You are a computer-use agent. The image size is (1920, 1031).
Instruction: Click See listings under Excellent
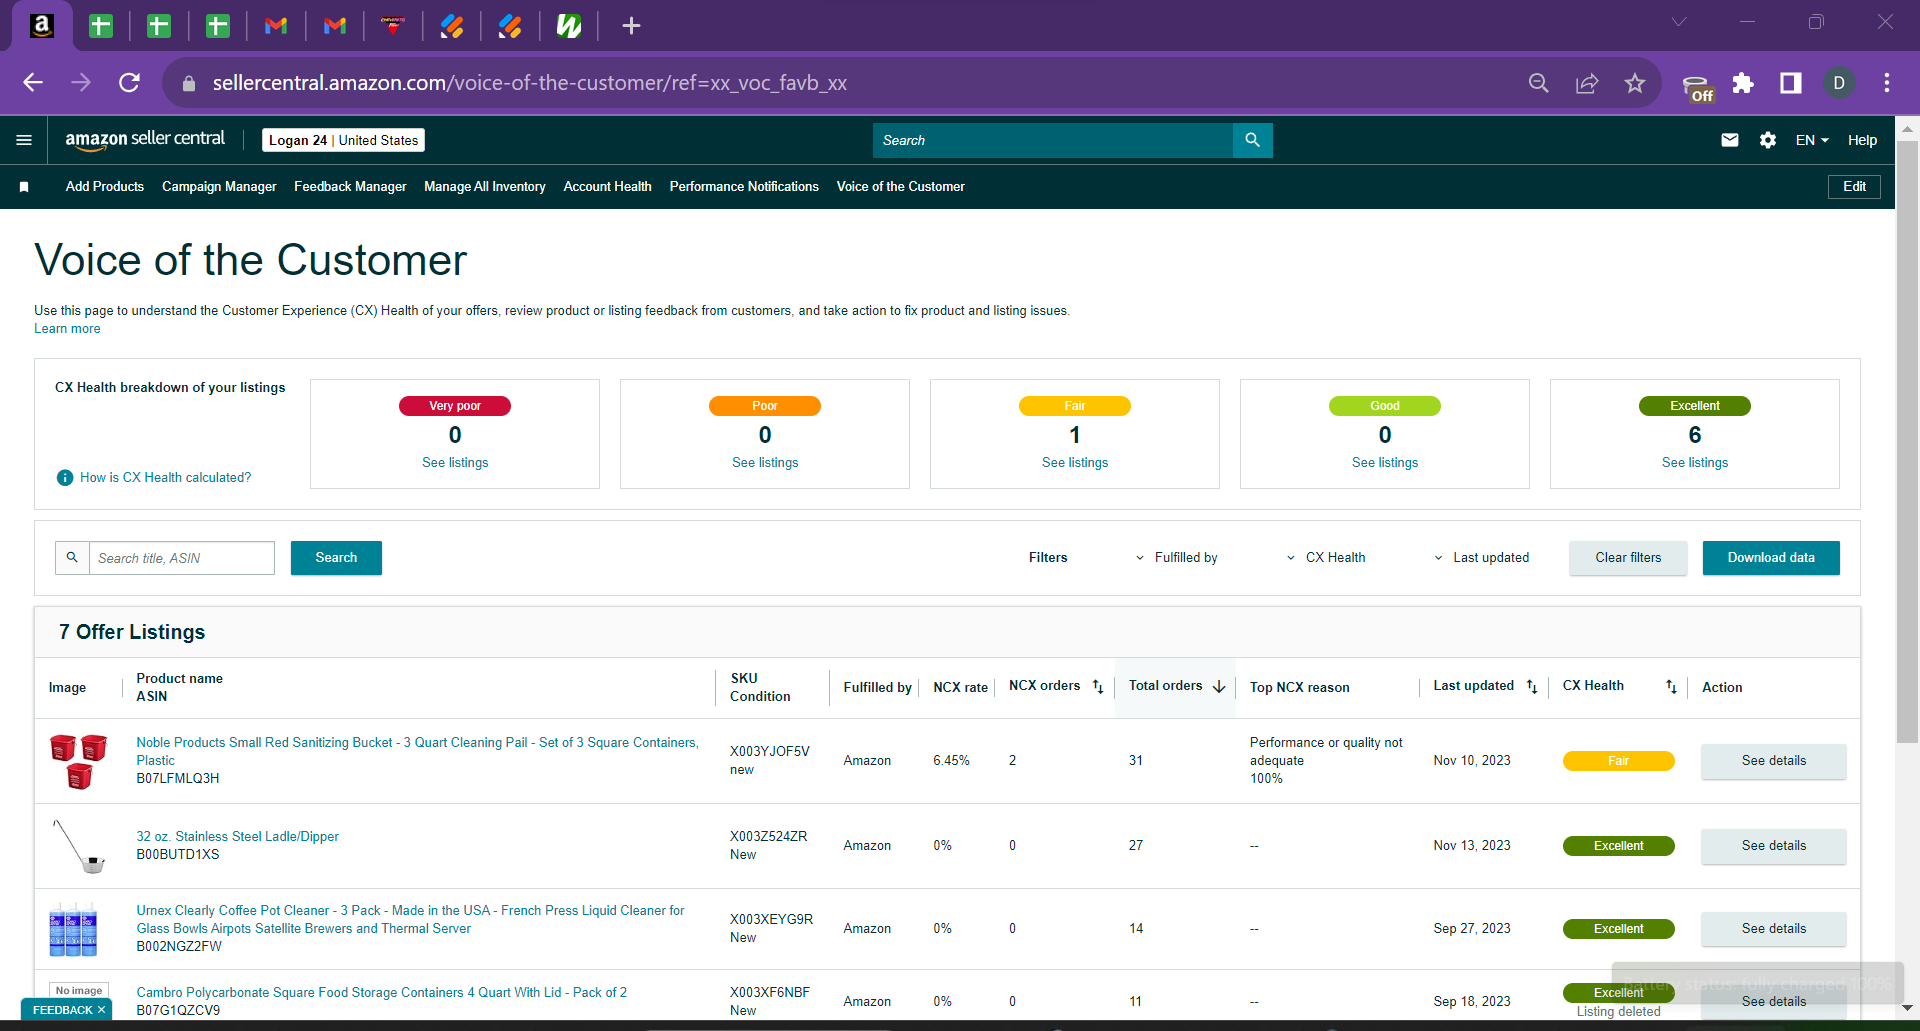click(x=1695, y=463)
